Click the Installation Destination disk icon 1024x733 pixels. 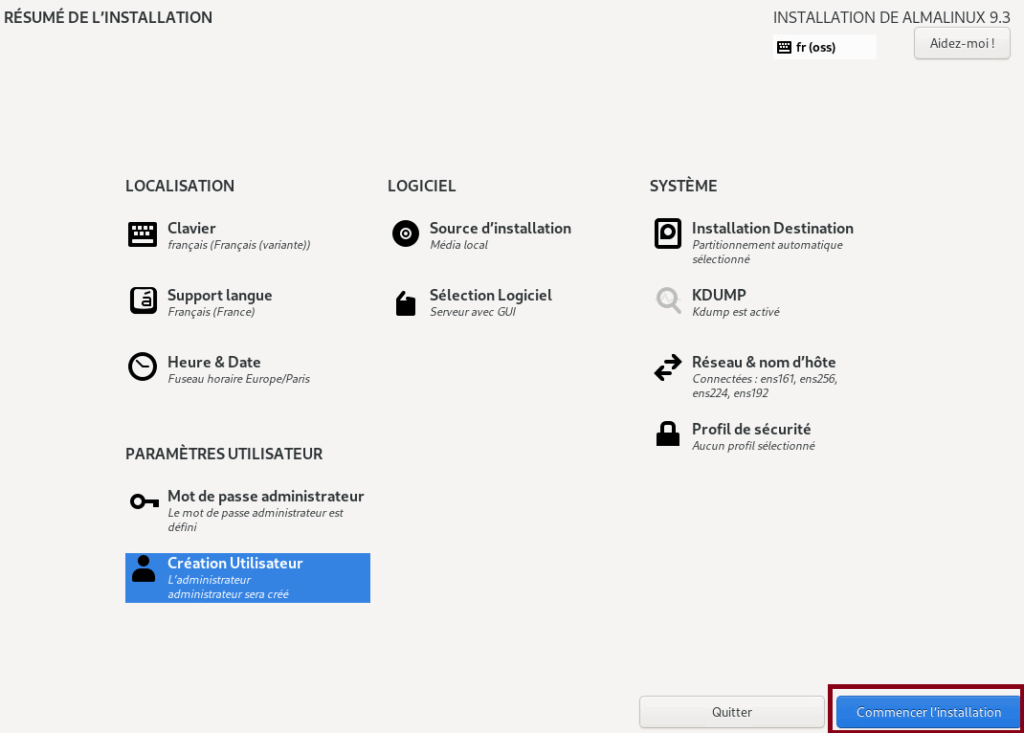668,234
